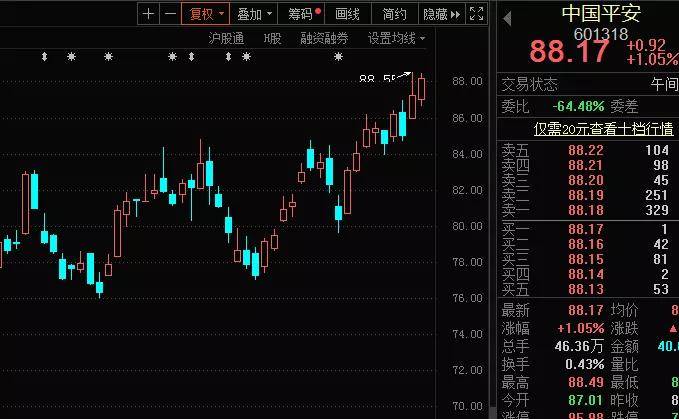Click 卖一 price 88.18
Image resolution: width=679 pixels, height=419 pixels.
[585, 210]
